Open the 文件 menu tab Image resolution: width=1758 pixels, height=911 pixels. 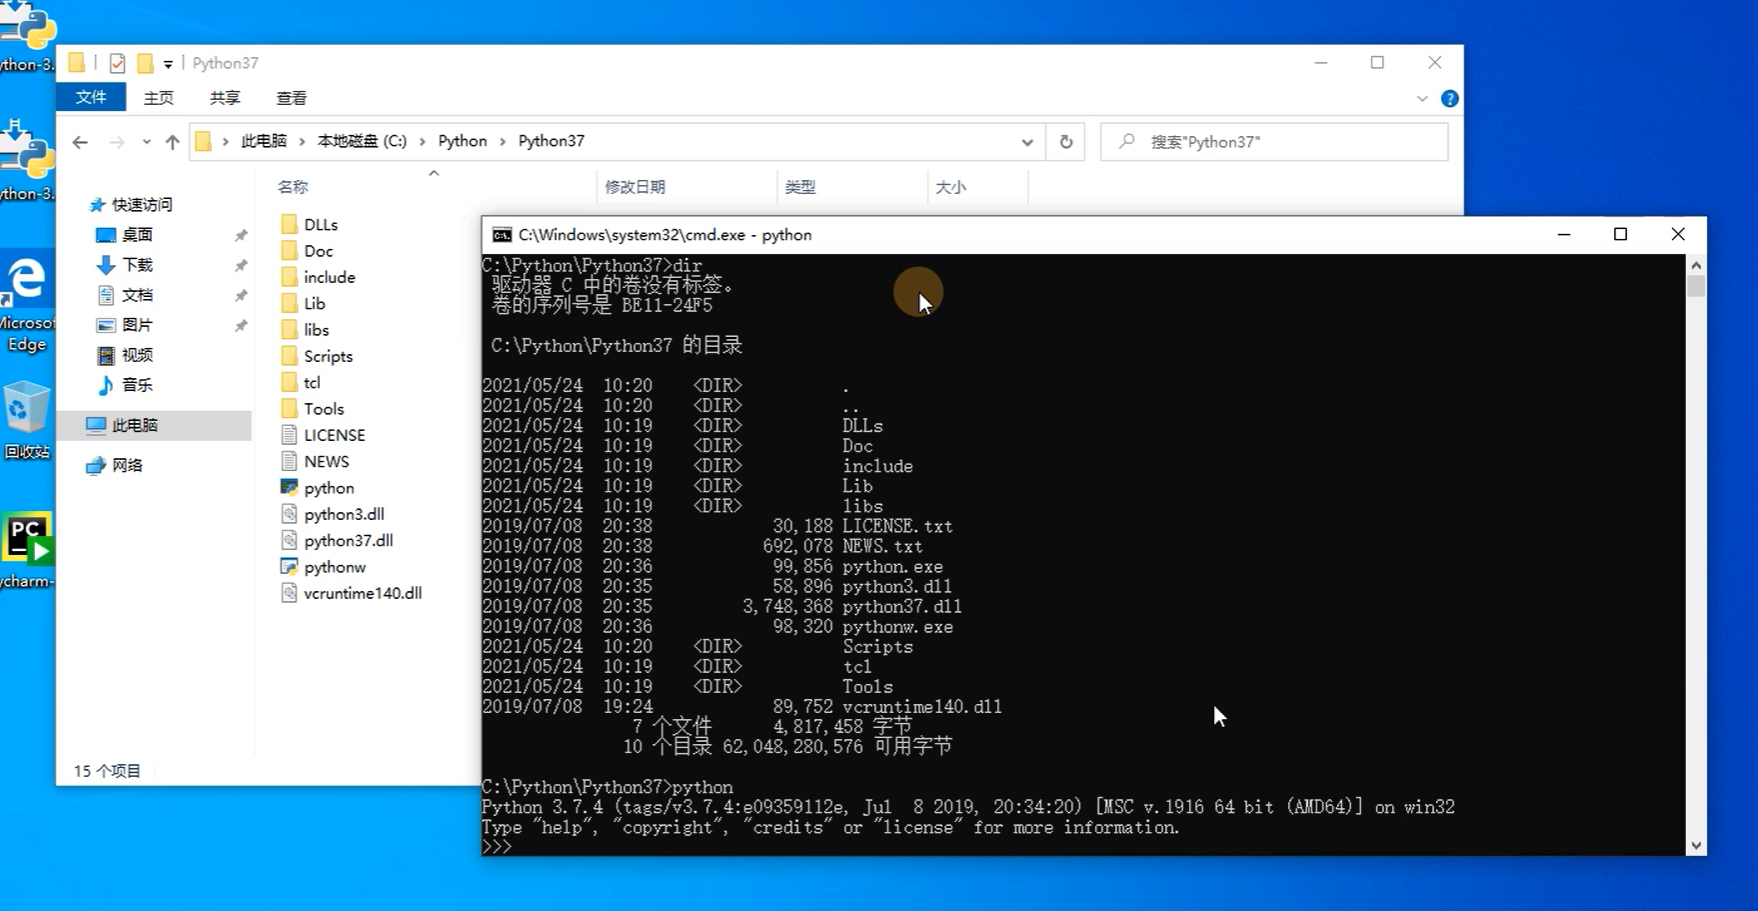tap(91, 97)
